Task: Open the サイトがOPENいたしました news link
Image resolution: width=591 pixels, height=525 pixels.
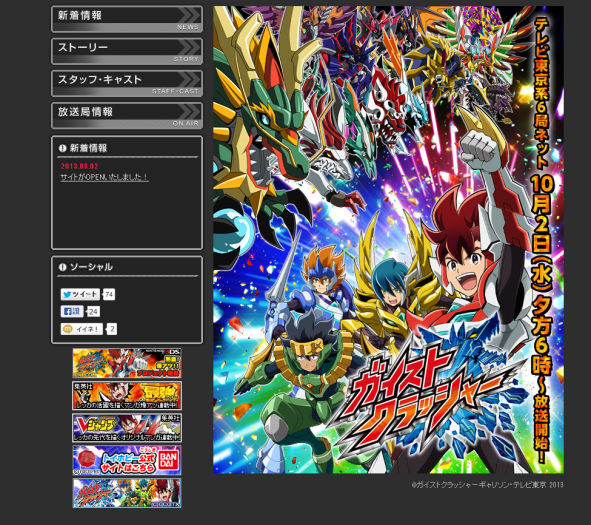Action: coord(104,177)
